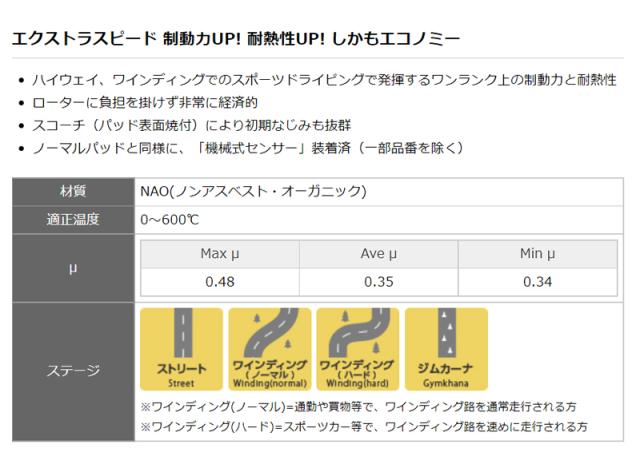Screen dimensions: 640x472
Task: Click the Max μ column header
Action: pos(219,254)
